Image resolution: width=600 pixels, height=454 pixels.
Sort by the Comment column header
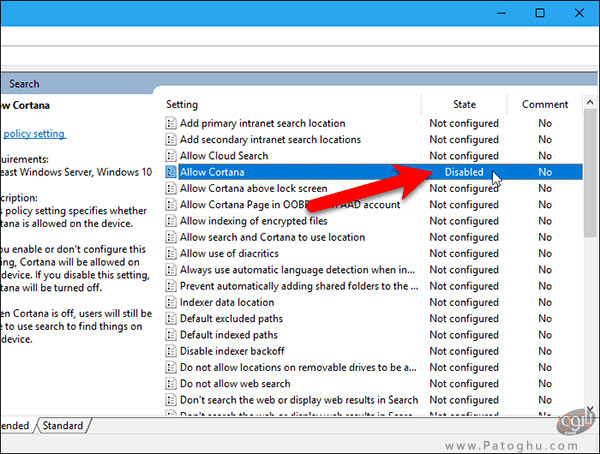(545, 105)
